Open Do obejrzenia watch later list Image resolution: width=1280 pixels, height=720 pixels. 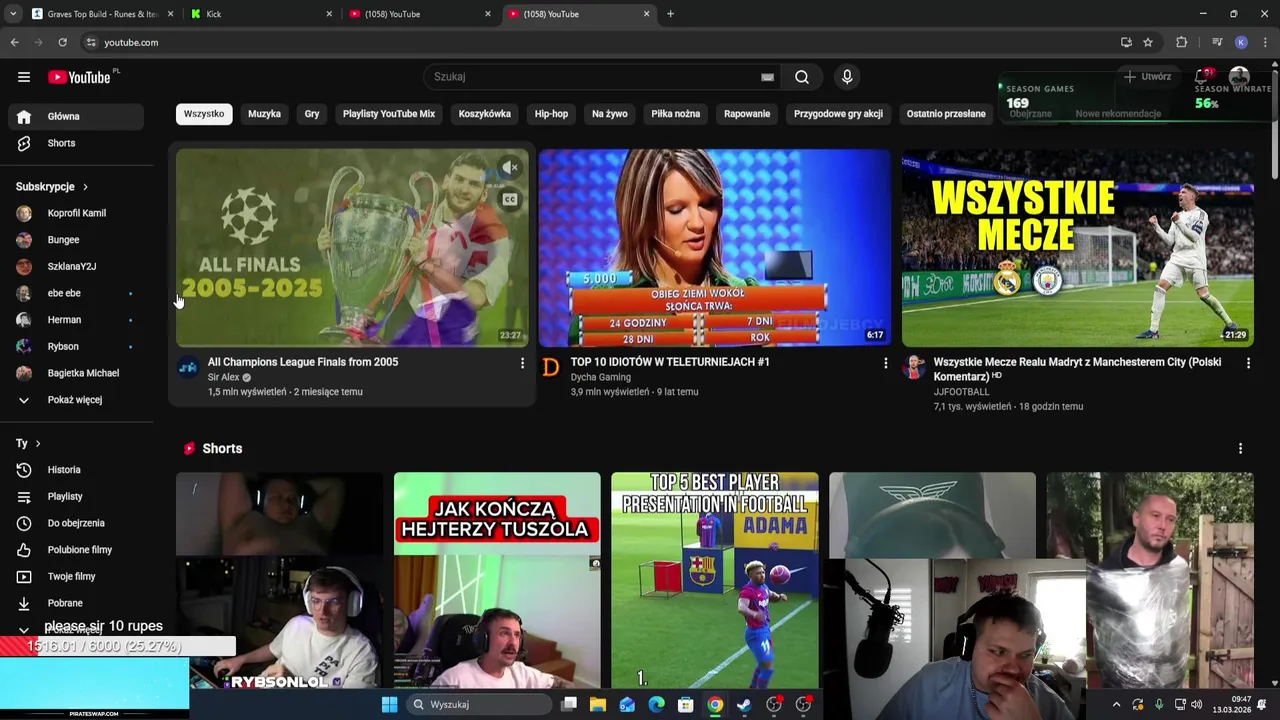pos(76,523)
